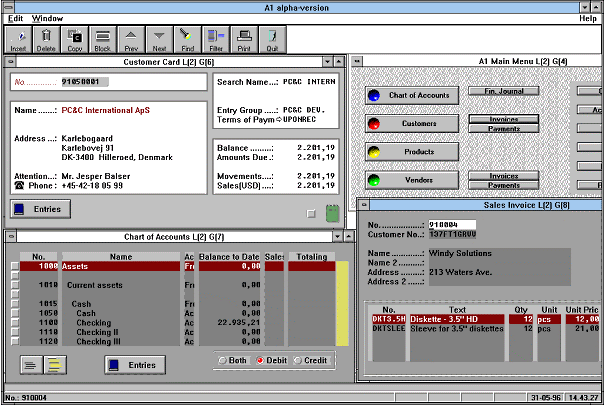
Task: Go to next record with Next
Action: pyautogui.click(x=159, y=38)
